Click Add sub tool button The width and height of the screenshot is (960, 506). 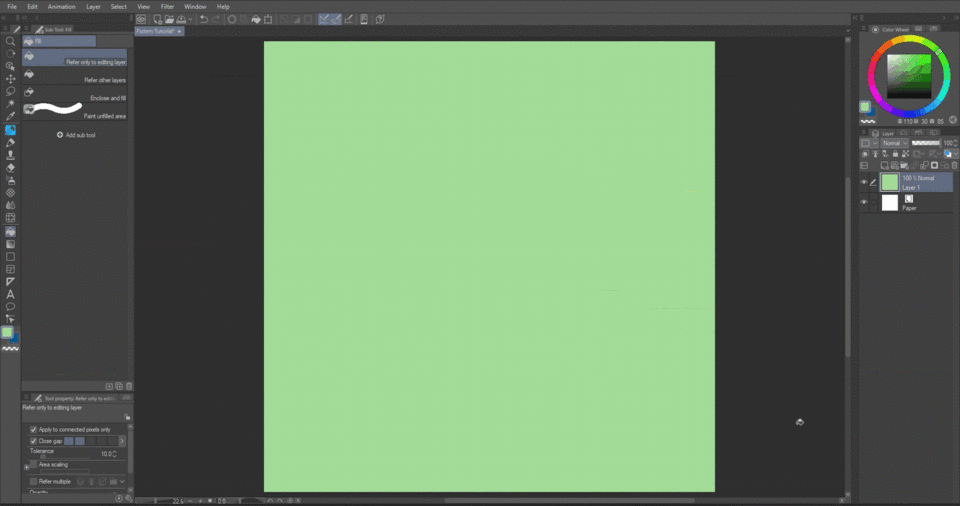coord(76,135)
